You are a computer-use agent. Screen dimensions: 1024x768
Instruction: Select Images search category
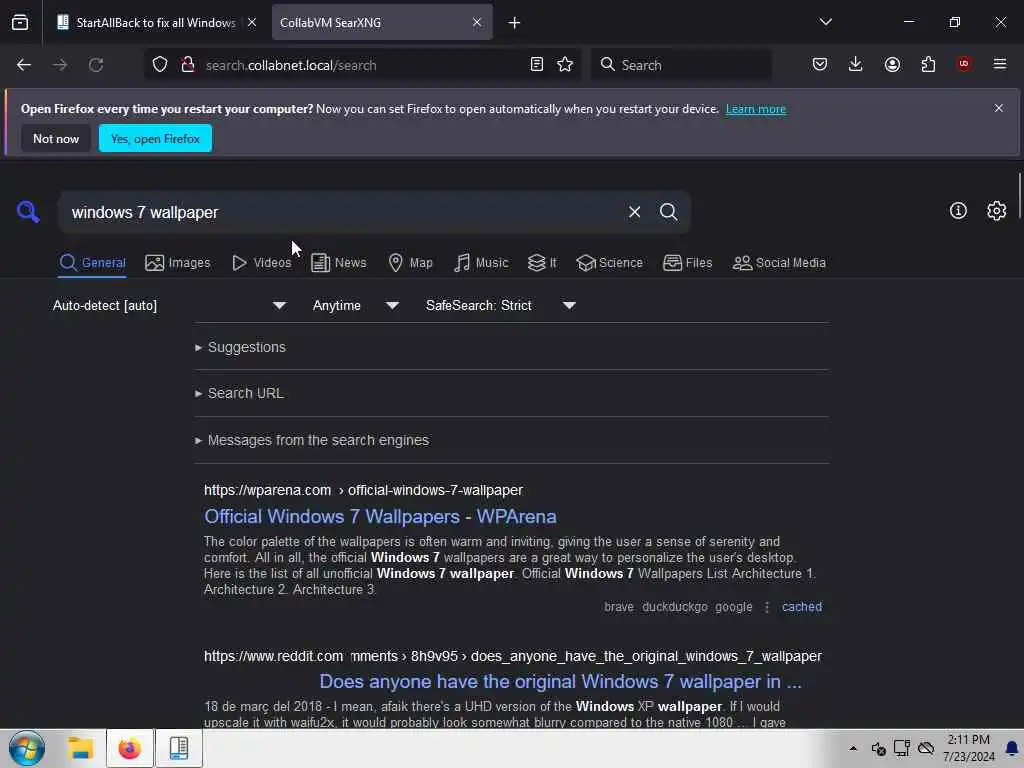[178, 263]
